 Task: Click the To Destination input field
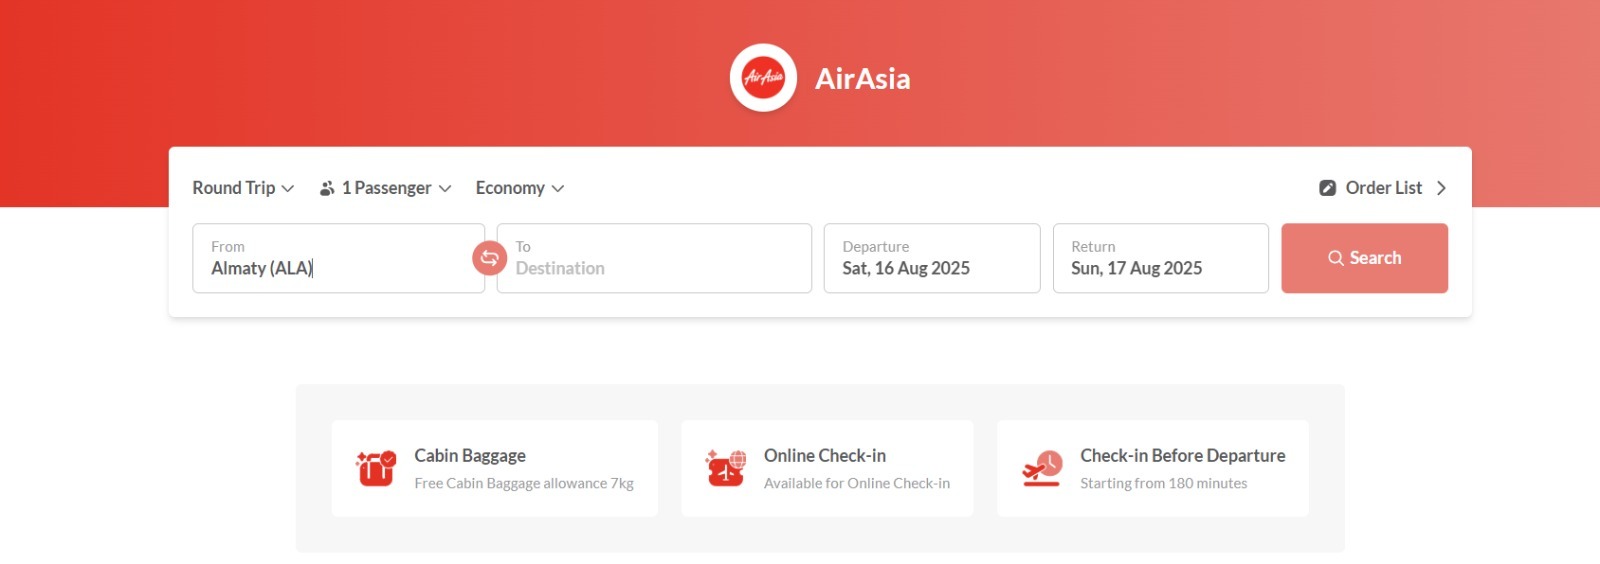tap(654, 258)
